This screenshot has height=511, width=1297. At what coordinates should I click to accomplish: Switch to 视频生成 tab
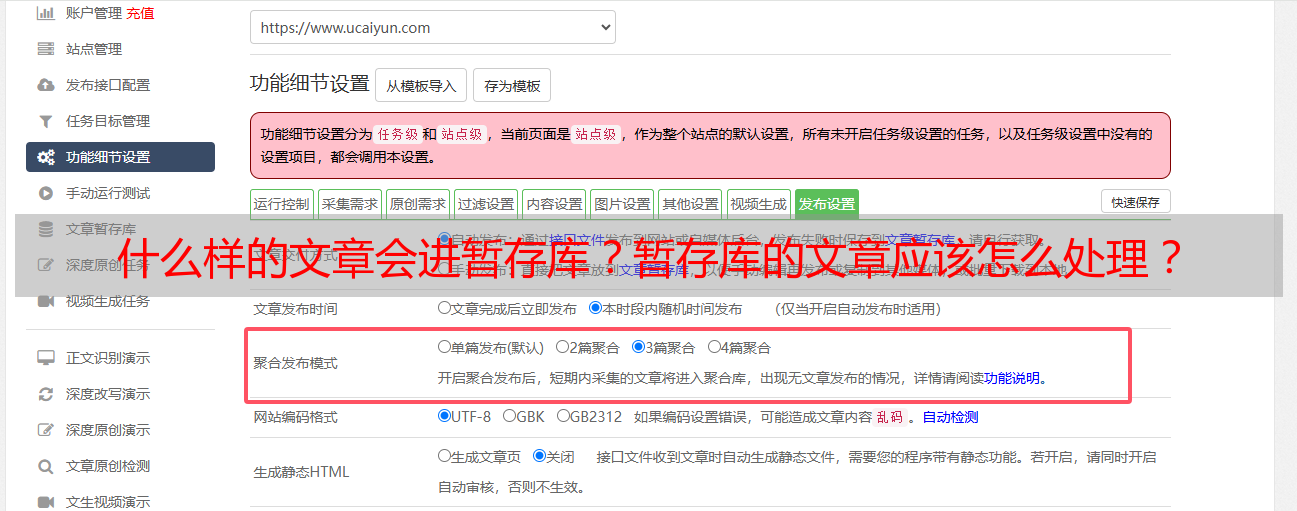click(758, 204)
